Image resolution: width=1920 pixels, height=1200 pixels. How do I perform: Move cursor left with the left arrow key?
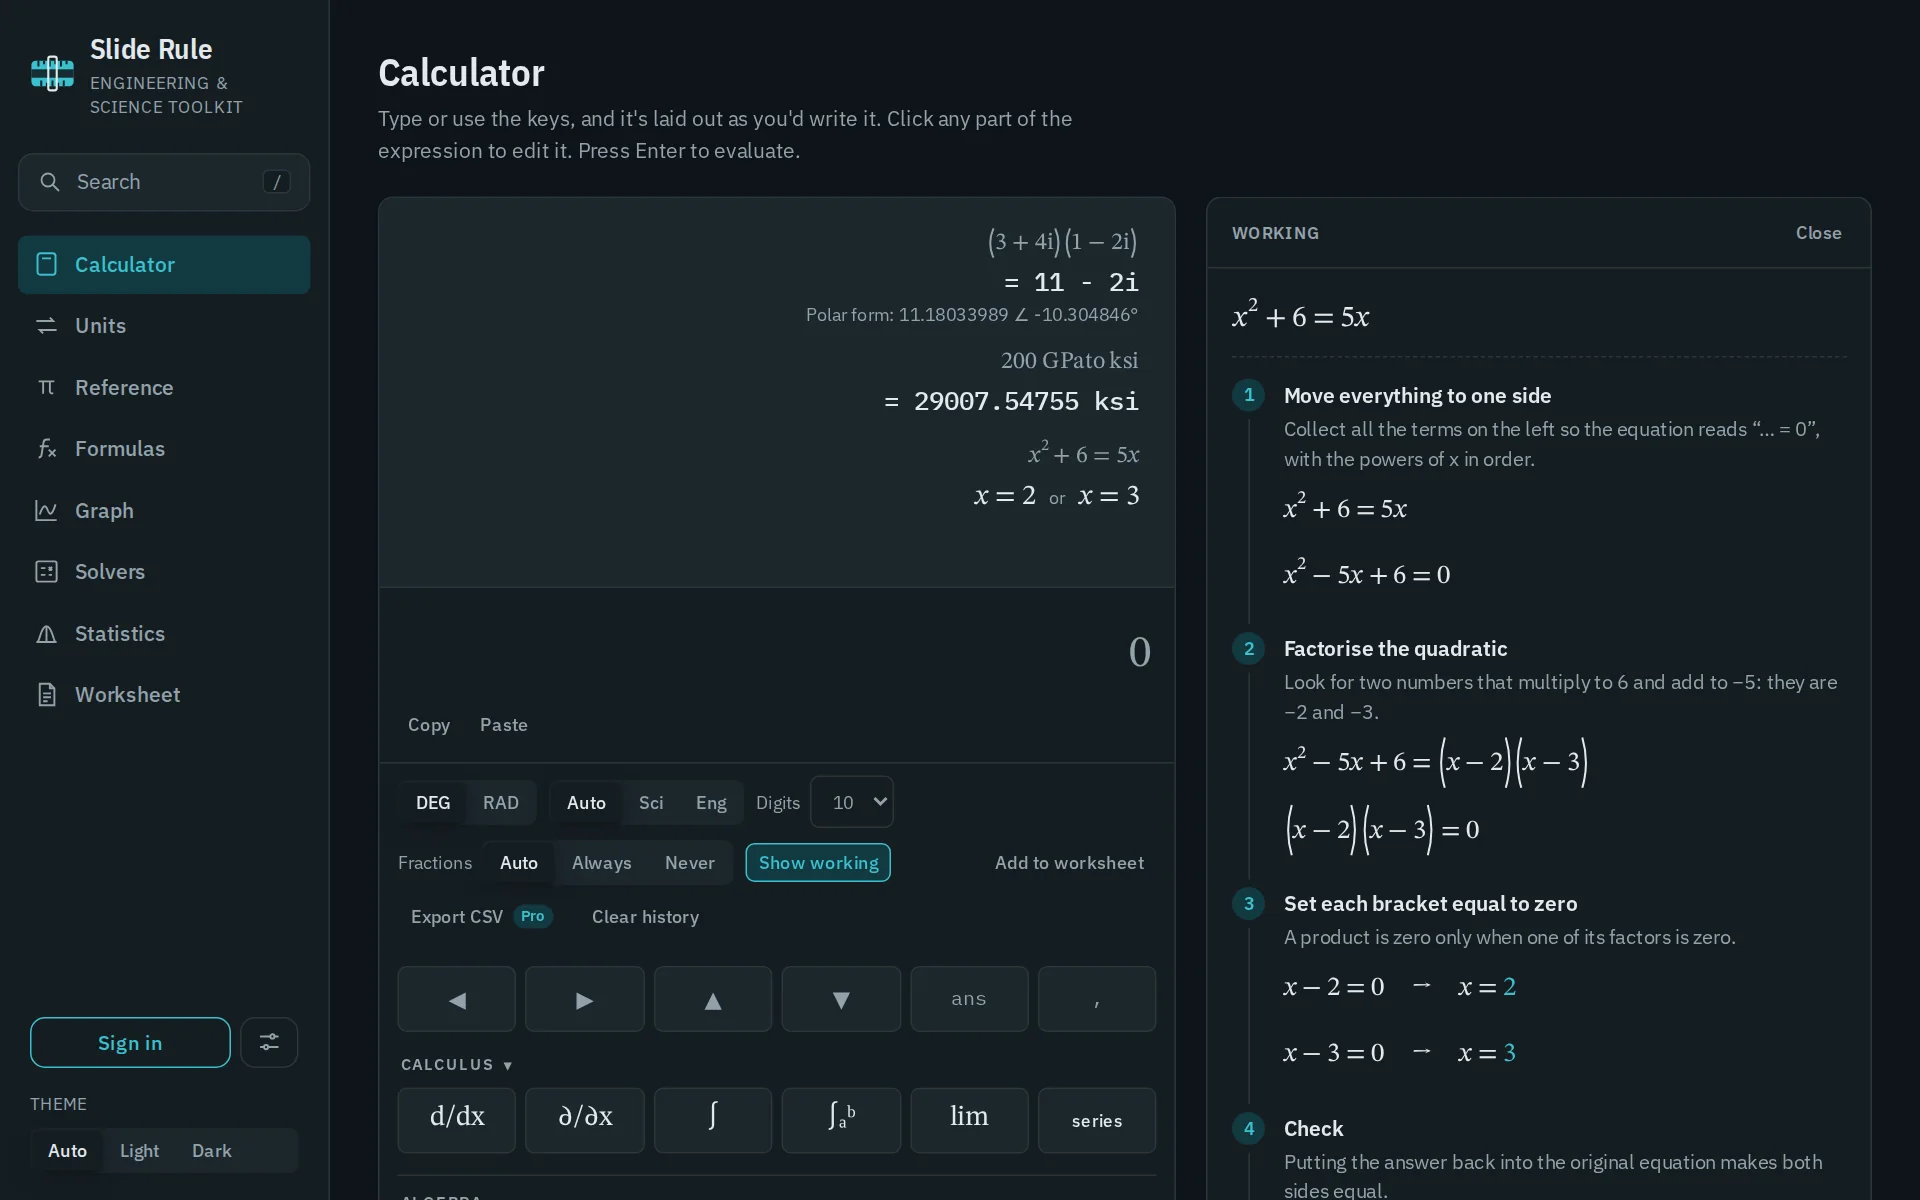click(457, 999)
